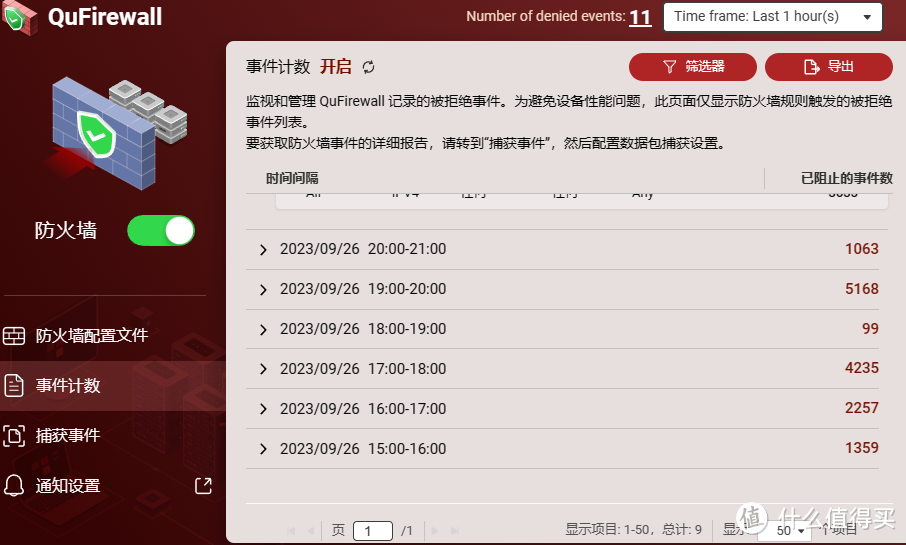The height and width of the screenshot is (545, 906).
Task: Click the 捕获事件 capture icon
Action: point(13,435)
